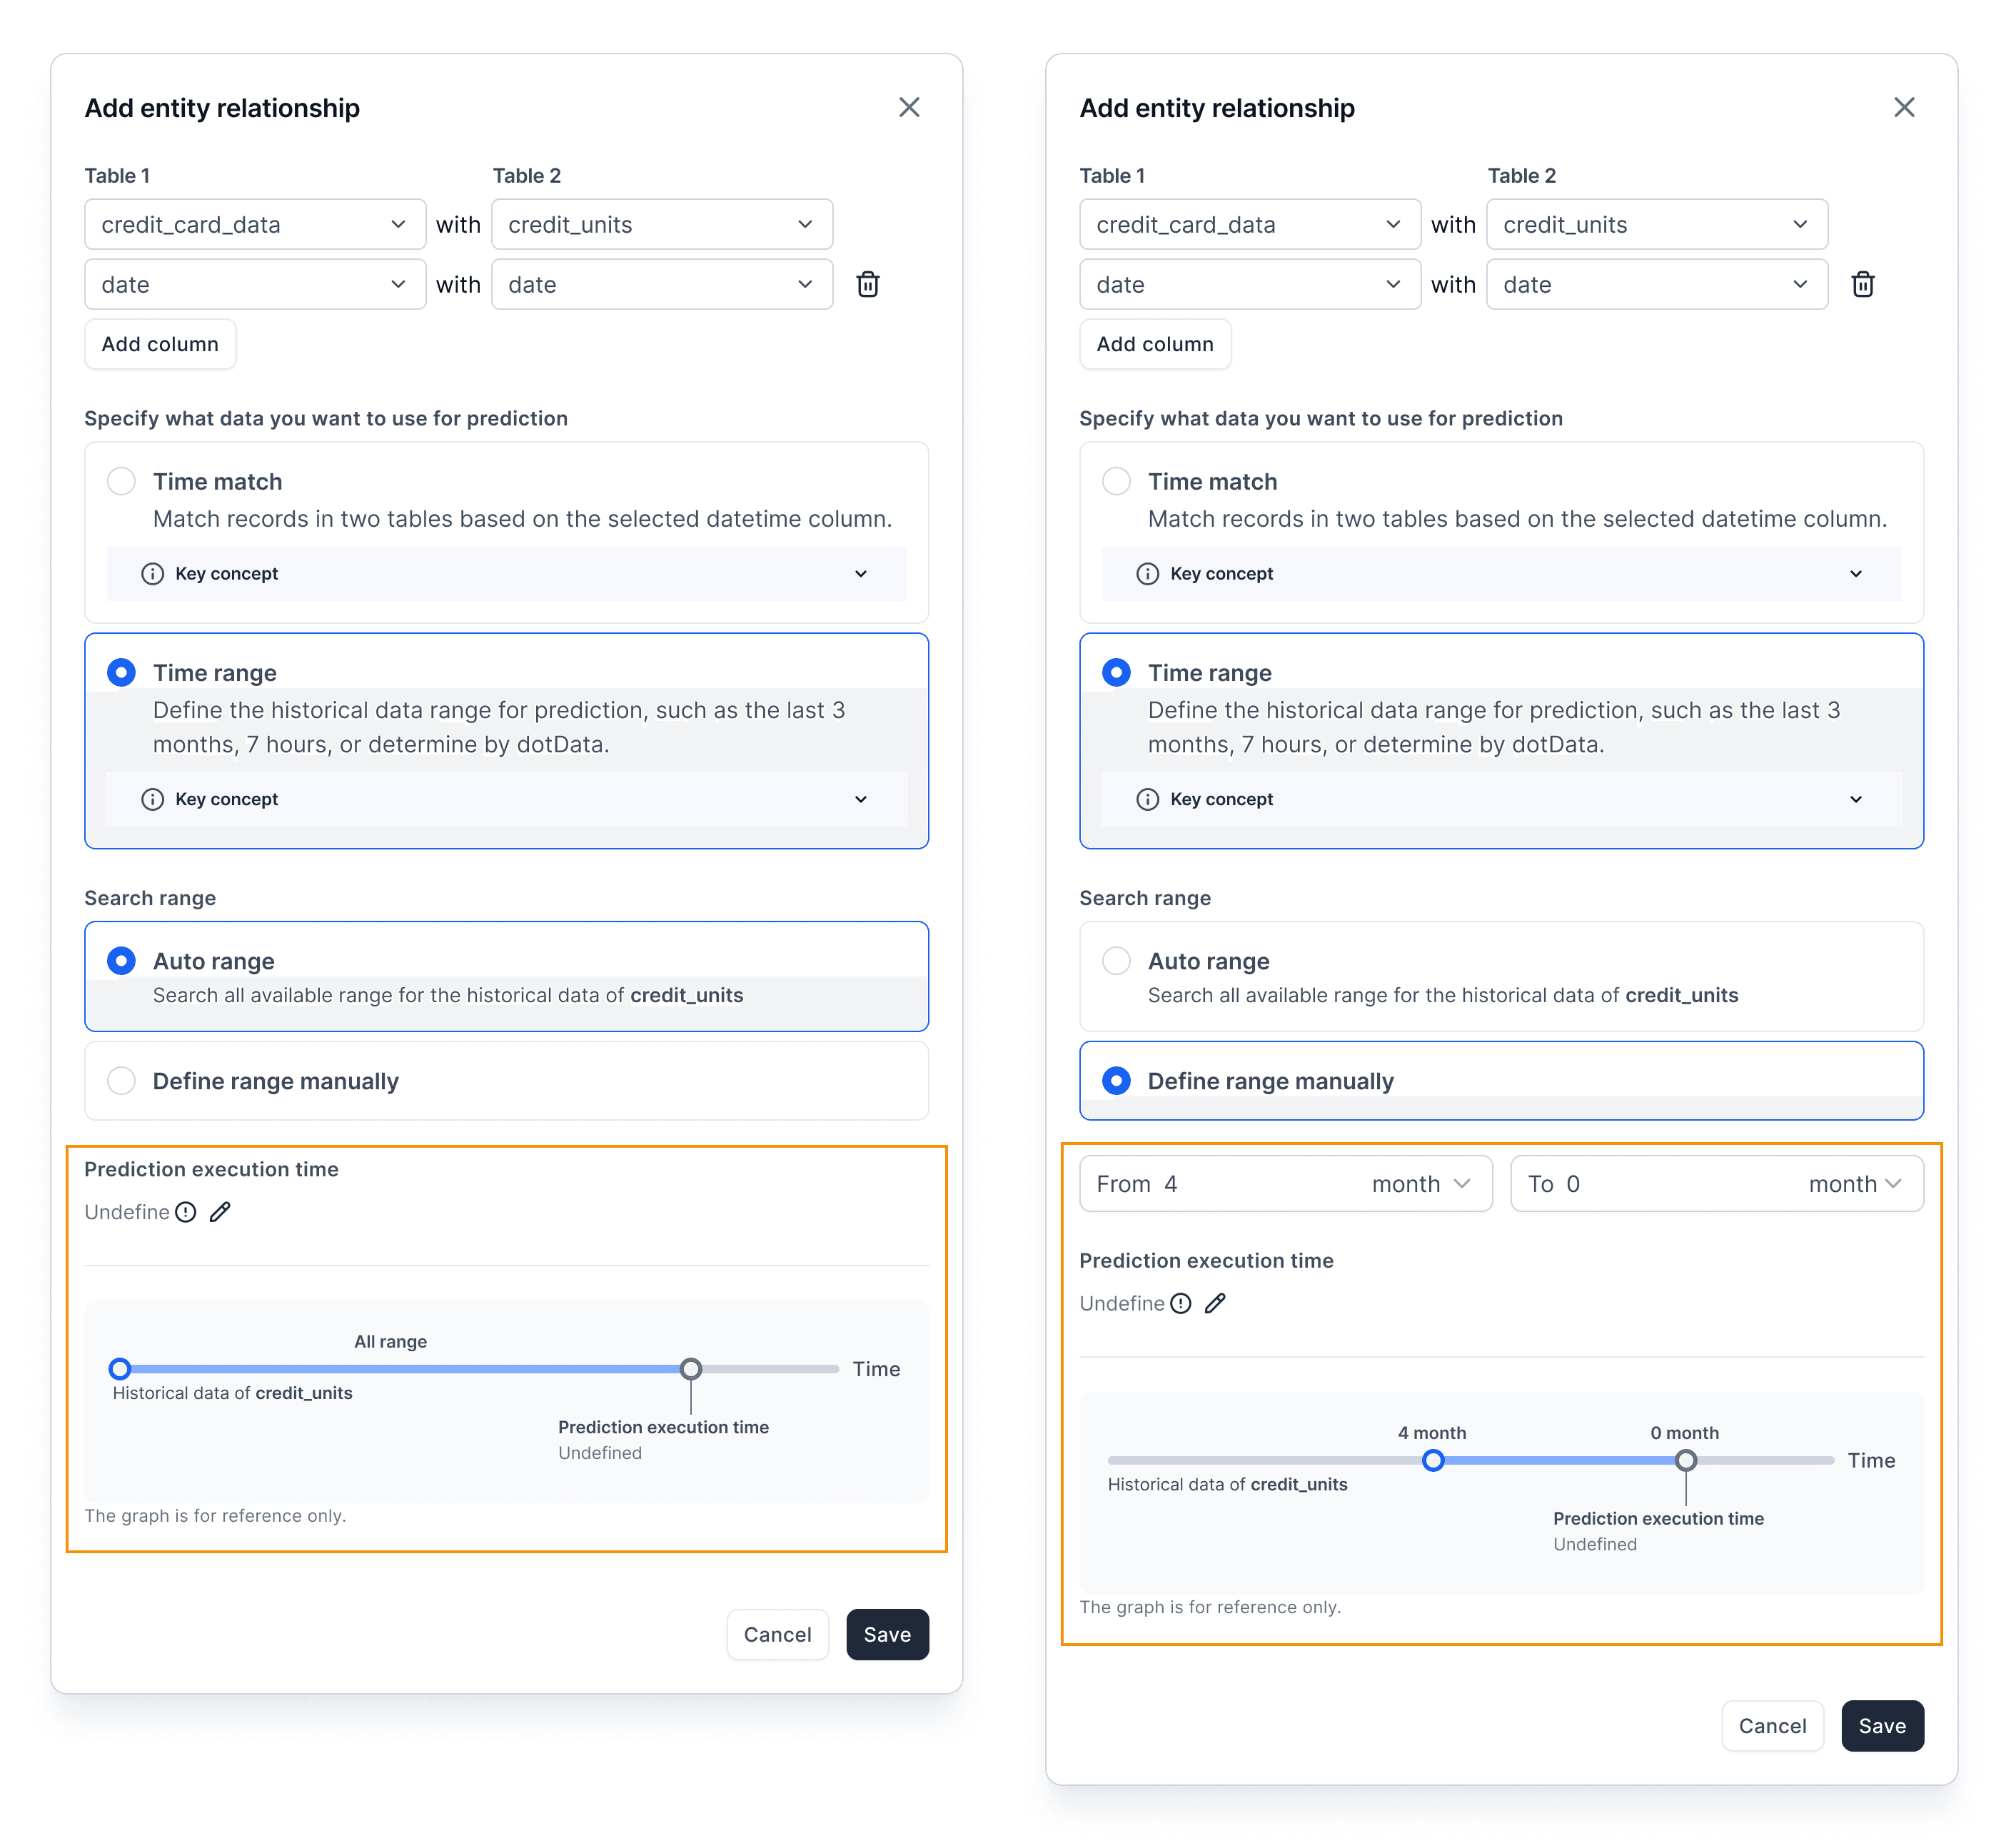Open credit_card_data Table 1 dropdown, left dialog
This screenshot has width=2016, height=1843.
255,224
